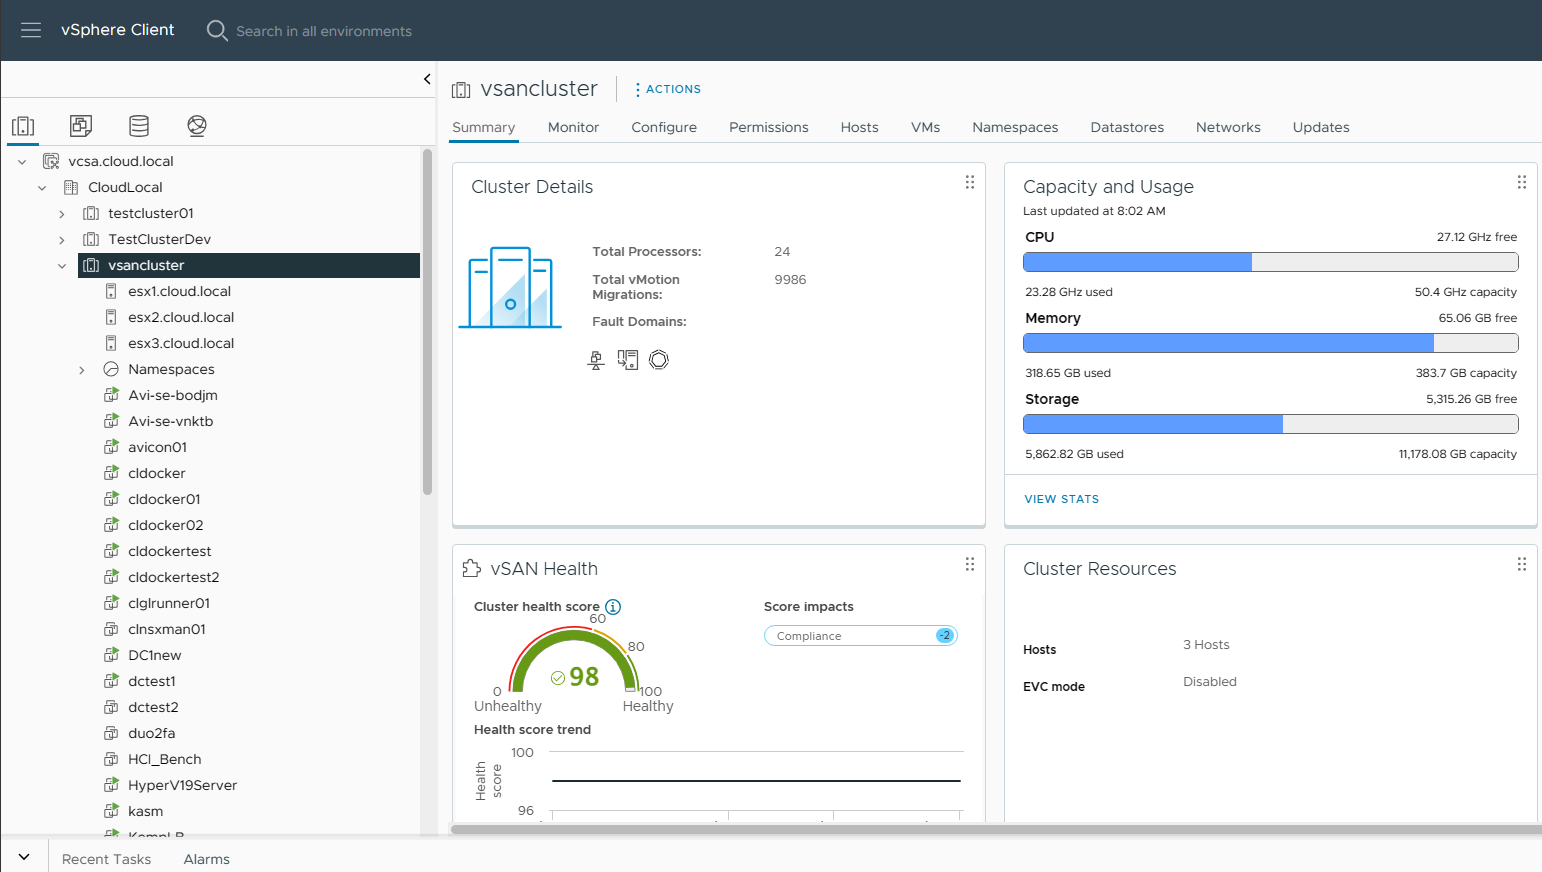
Task: Select the Networking inventory icon
Action: point(197,126)
